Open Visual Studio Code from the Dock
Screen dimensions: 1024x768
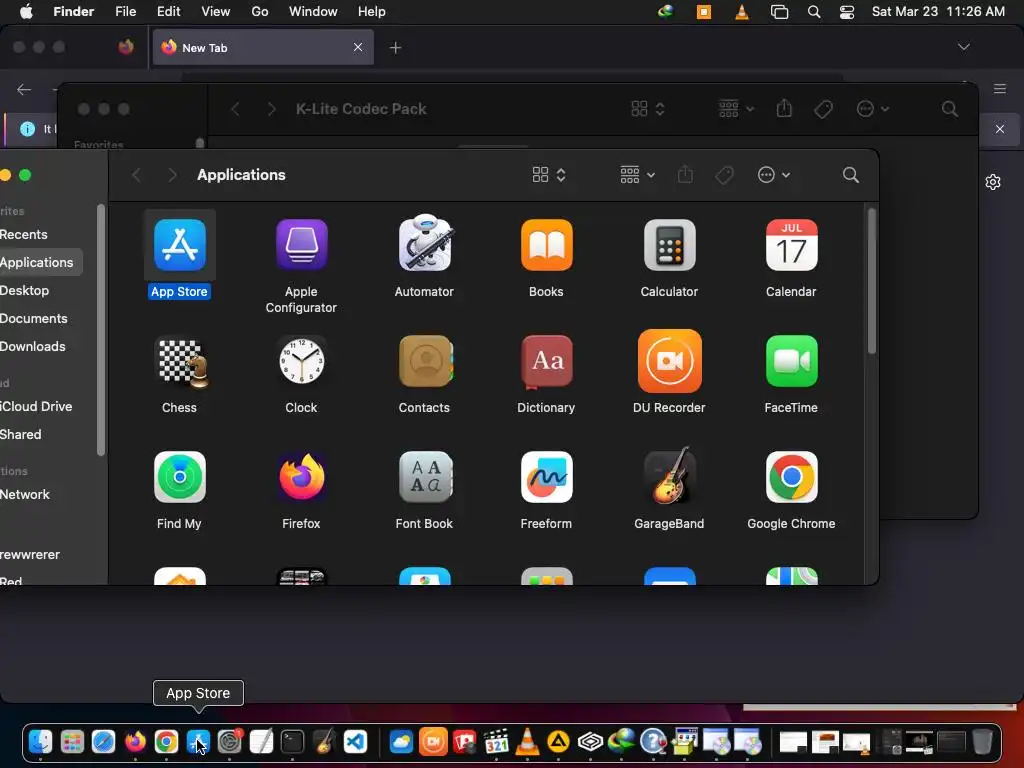(x=355, y=742)
